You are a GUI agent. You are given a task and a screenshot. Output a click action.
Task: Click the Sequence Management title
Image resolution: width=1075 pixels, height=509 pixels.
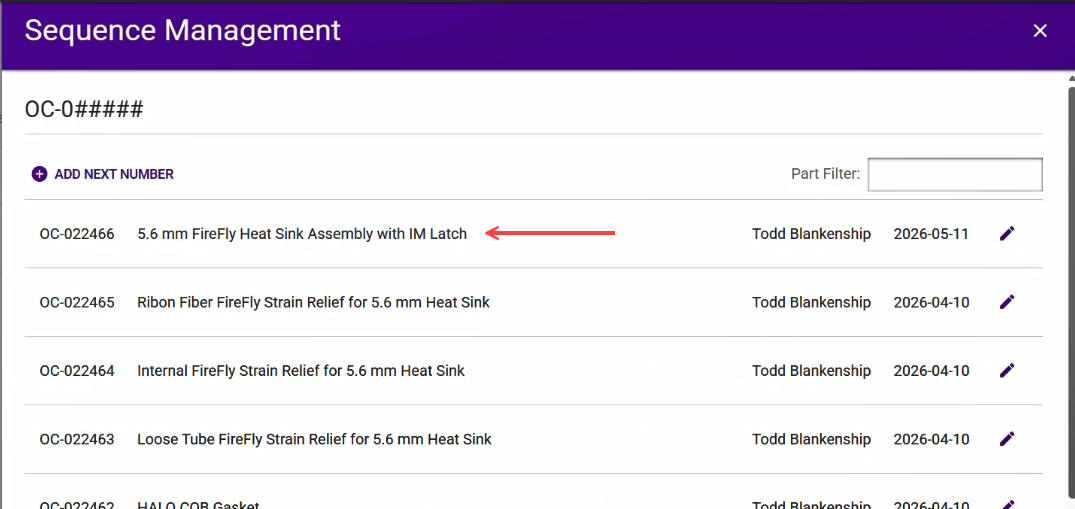182,31
